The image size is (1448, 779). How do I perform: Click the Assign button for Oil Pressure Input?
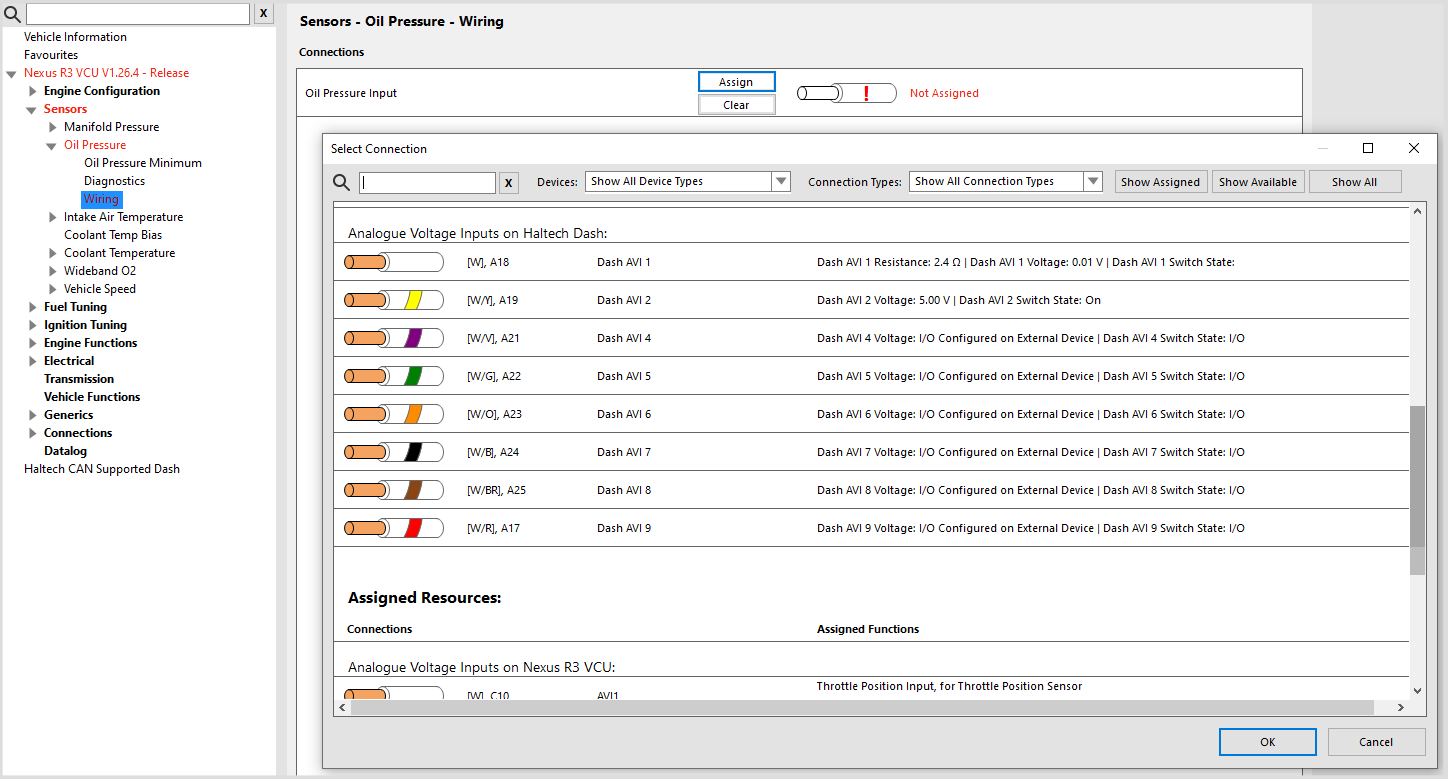(x=736, y=82)
